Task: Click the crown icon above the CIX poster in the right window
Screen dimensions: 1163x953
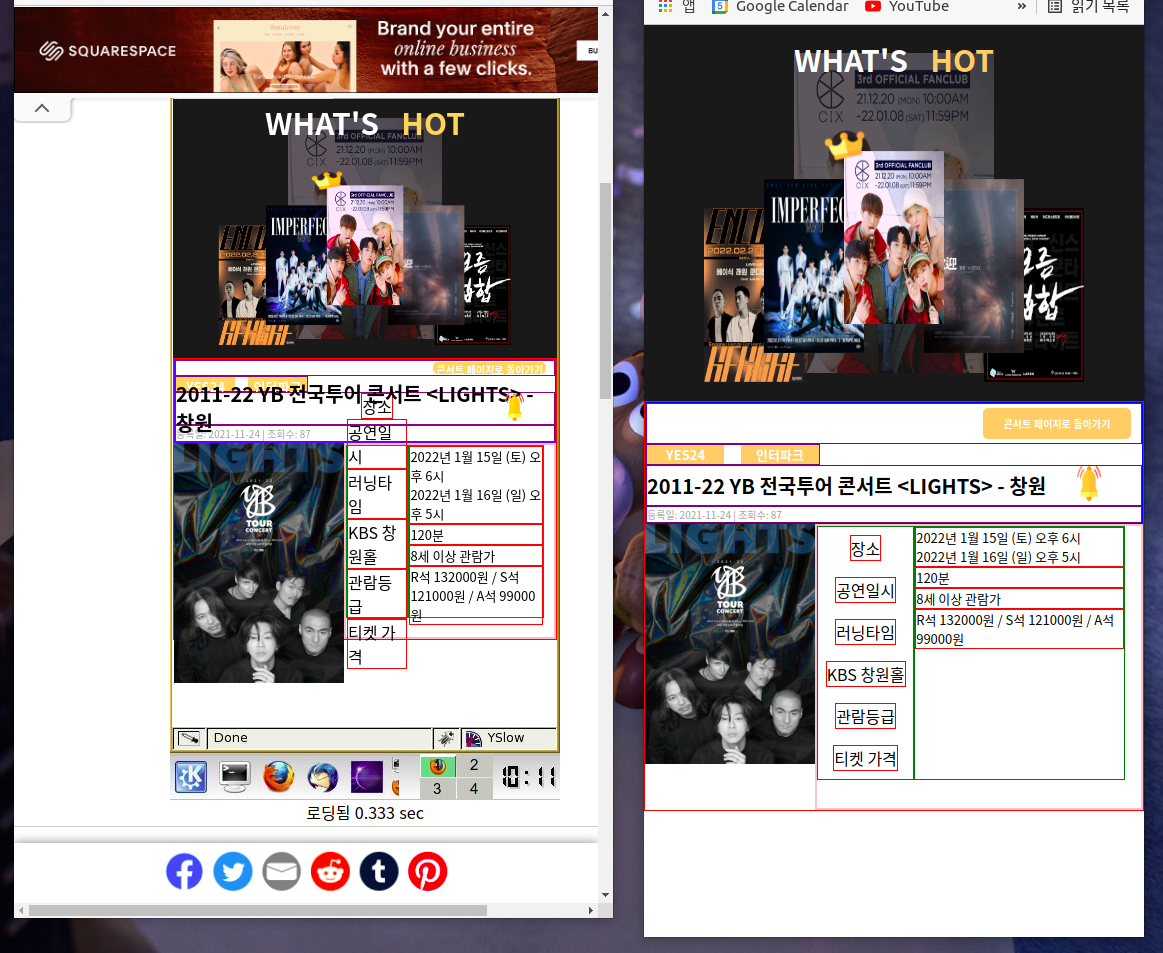Action: (x=845, y=145)
